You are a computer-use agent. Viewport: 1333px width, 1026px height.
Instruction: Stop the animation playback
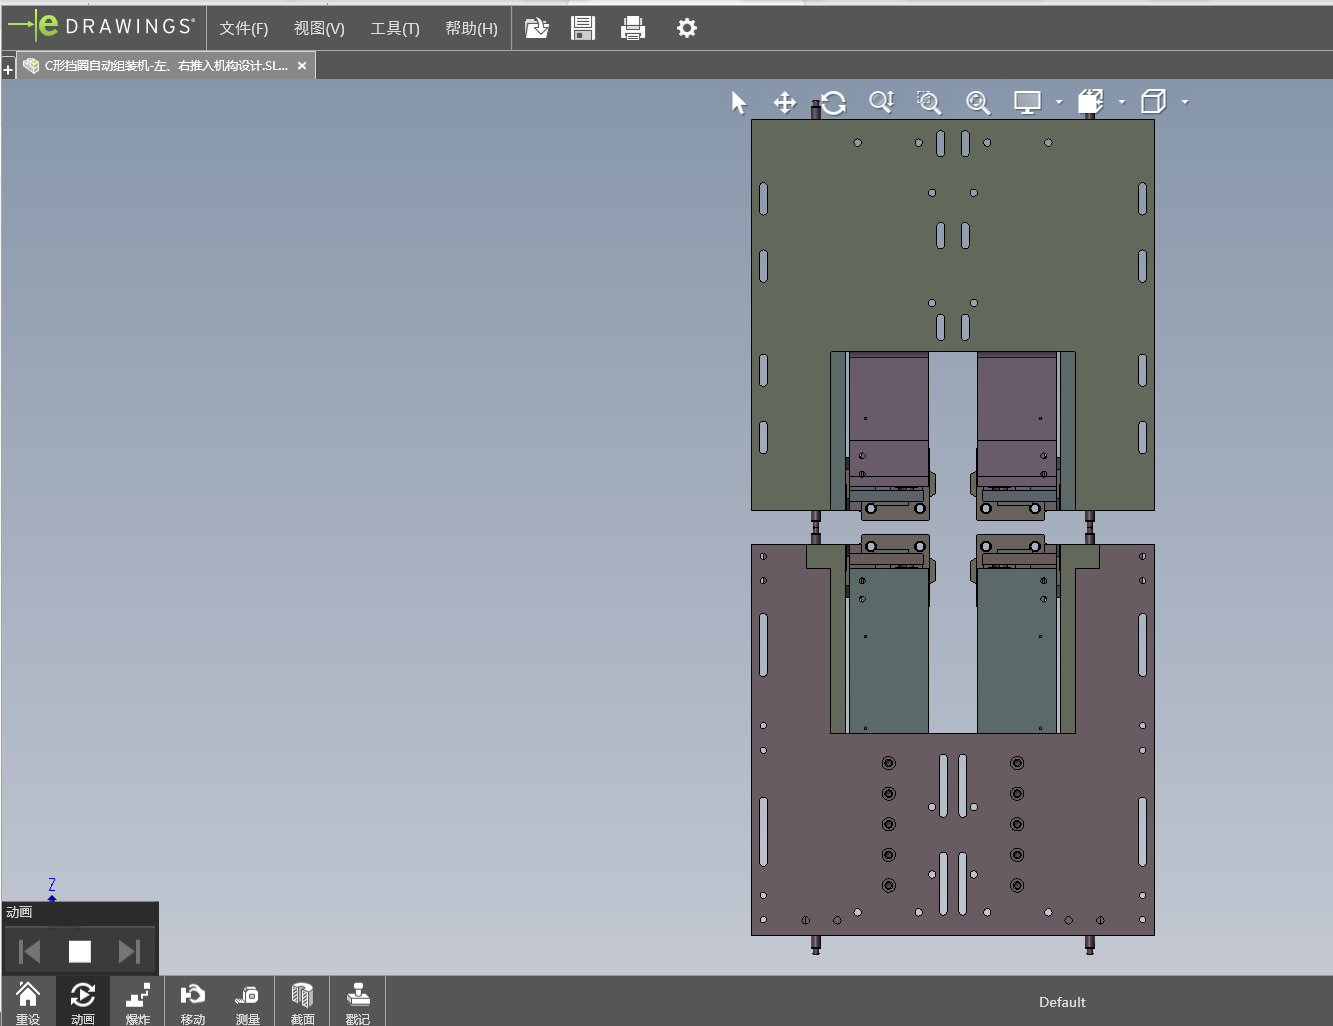80,951
